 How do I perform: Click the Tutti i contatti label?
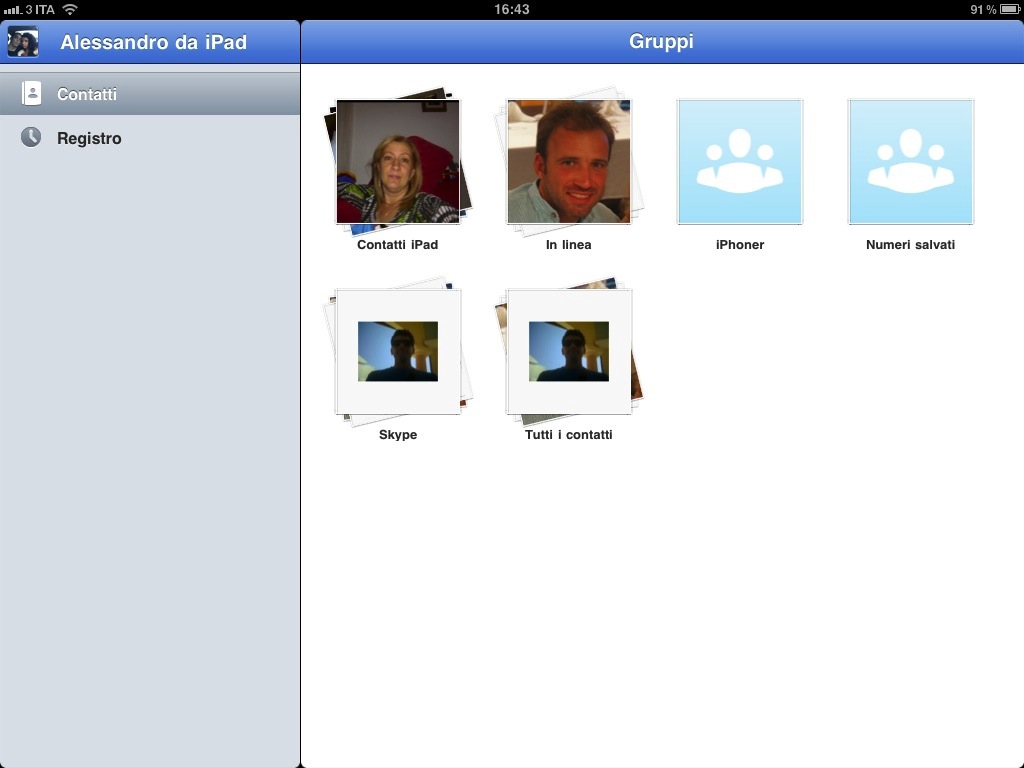coord(569,435)
